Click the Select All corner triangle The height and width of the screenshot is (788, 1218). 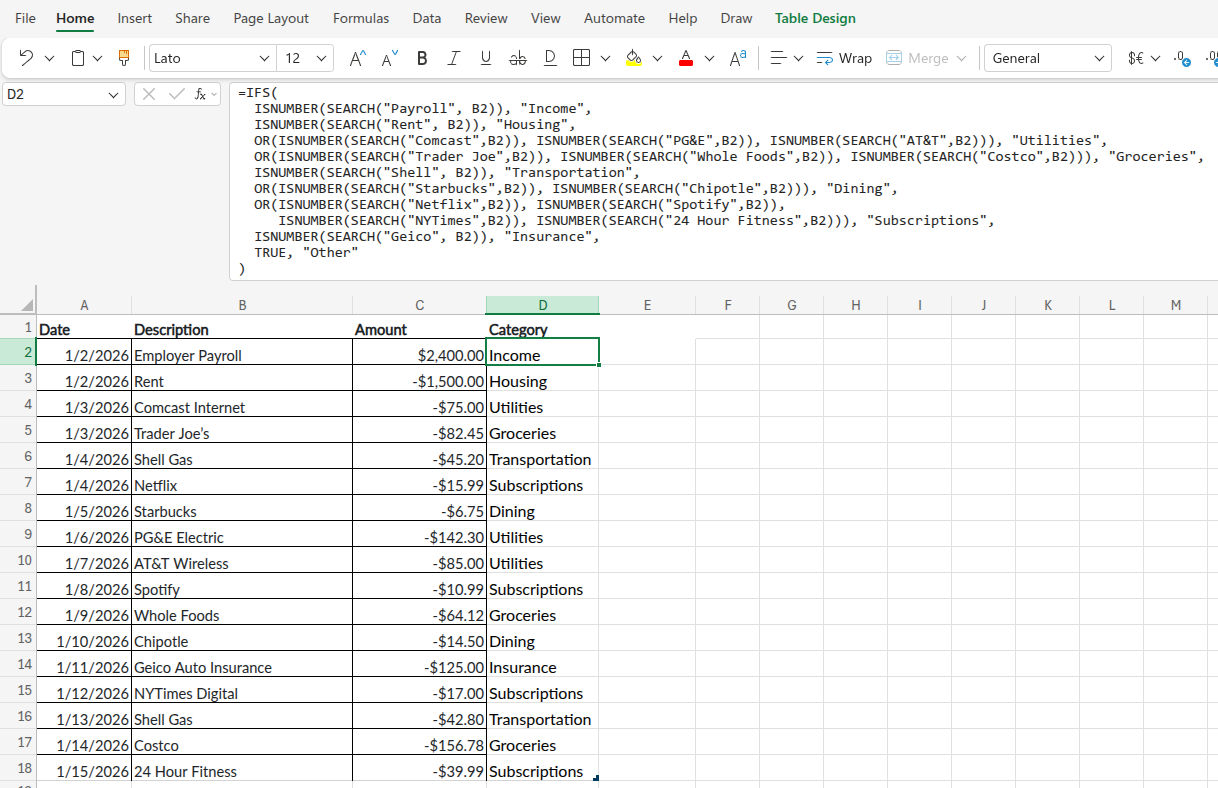coord(27,306)
